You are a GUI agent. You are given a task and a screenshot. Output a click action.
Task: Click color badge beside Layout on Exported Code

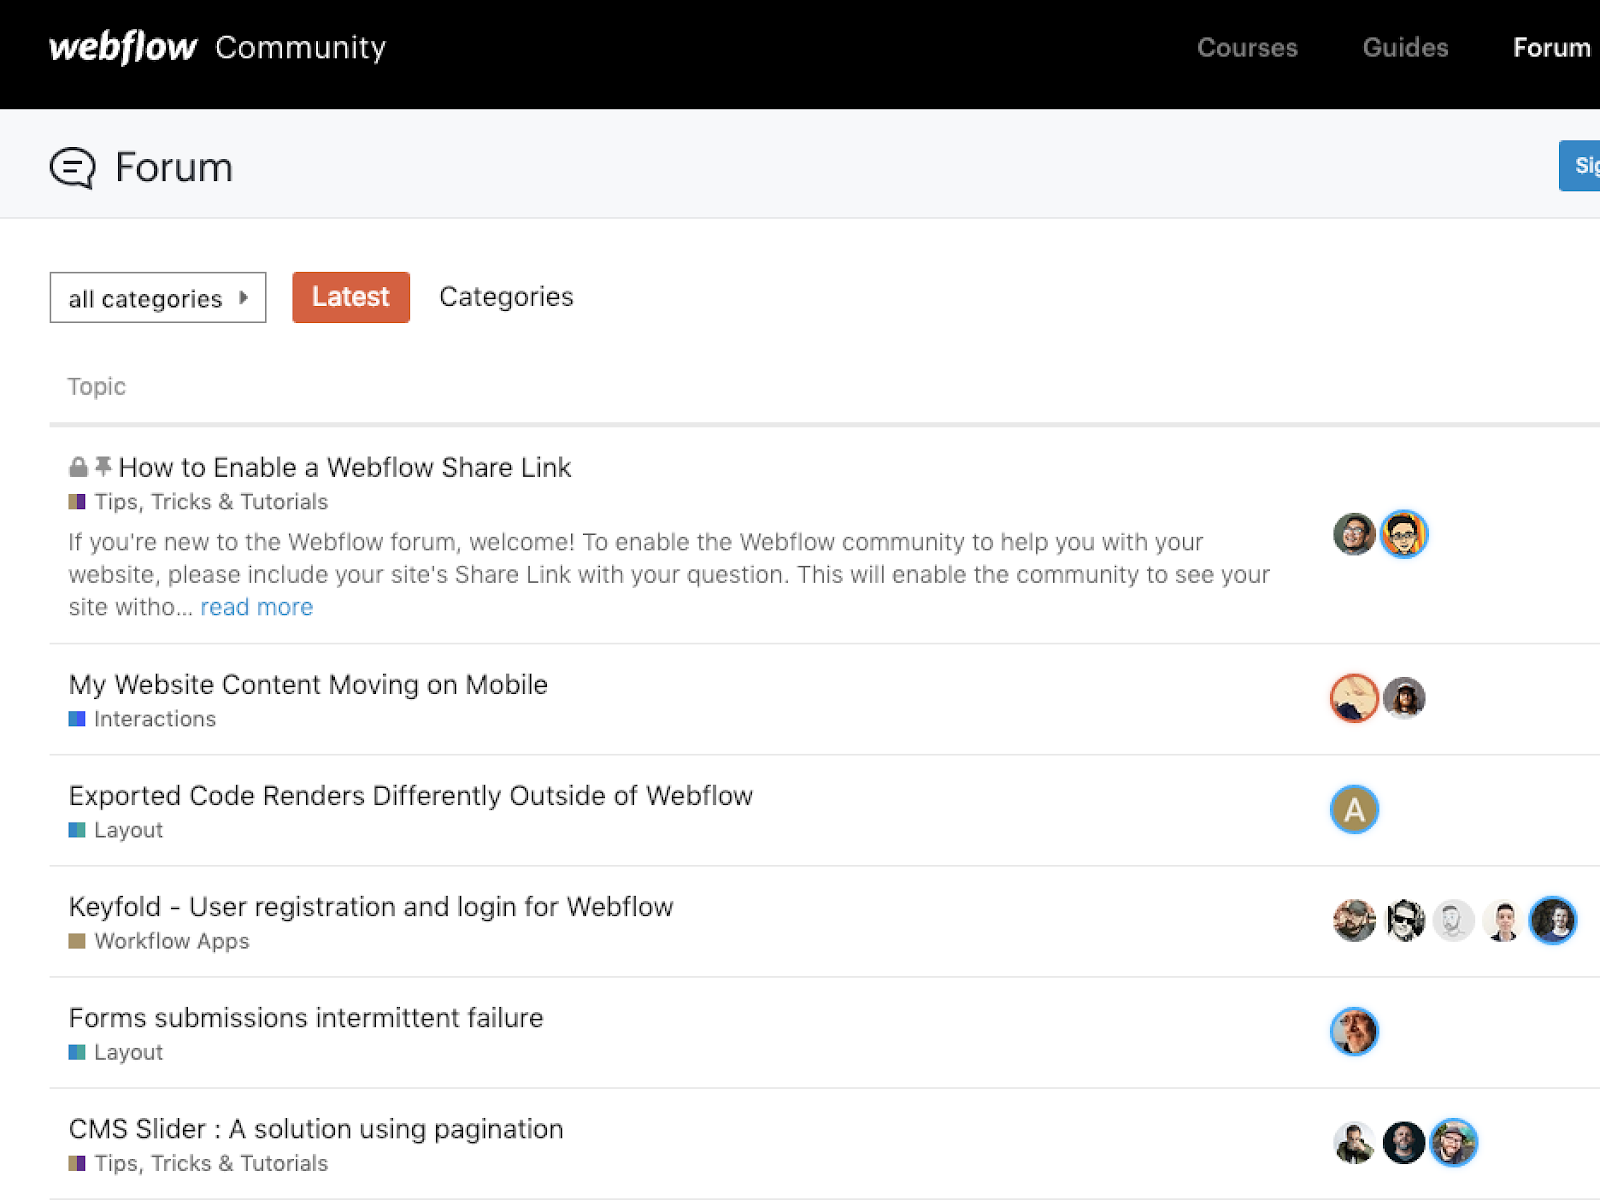click(77, 830)
